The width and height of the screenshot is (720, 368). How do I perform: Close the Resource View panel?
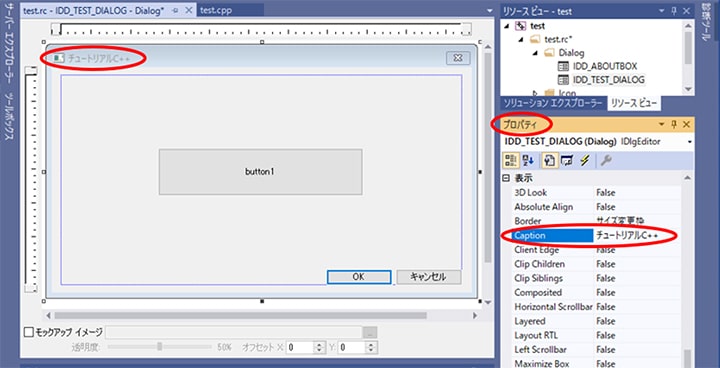(x=686, y=11)
